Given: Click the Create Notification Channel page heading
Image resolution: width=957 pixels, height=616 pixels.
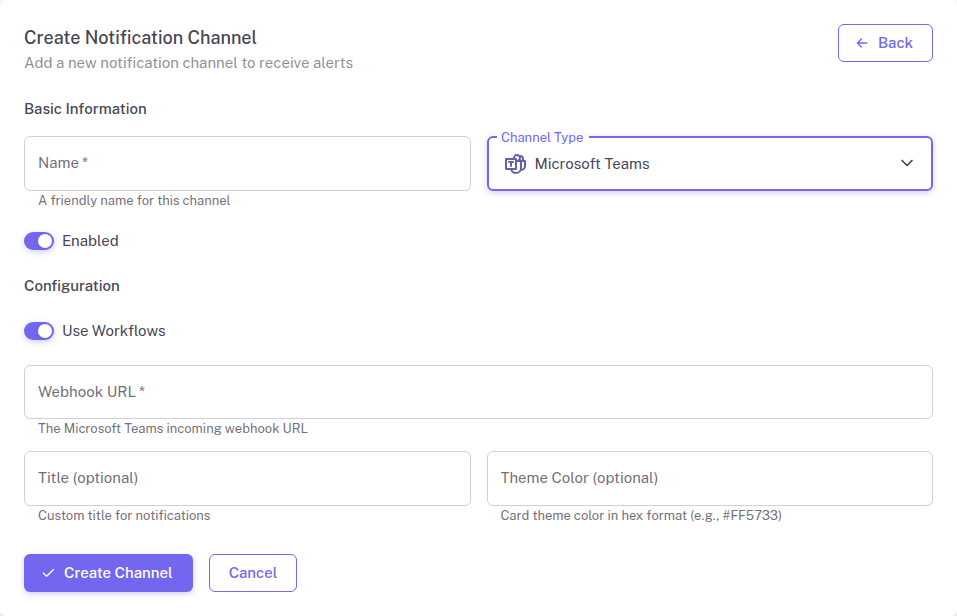Looking at the screenshot, I should tap(140, 37).
